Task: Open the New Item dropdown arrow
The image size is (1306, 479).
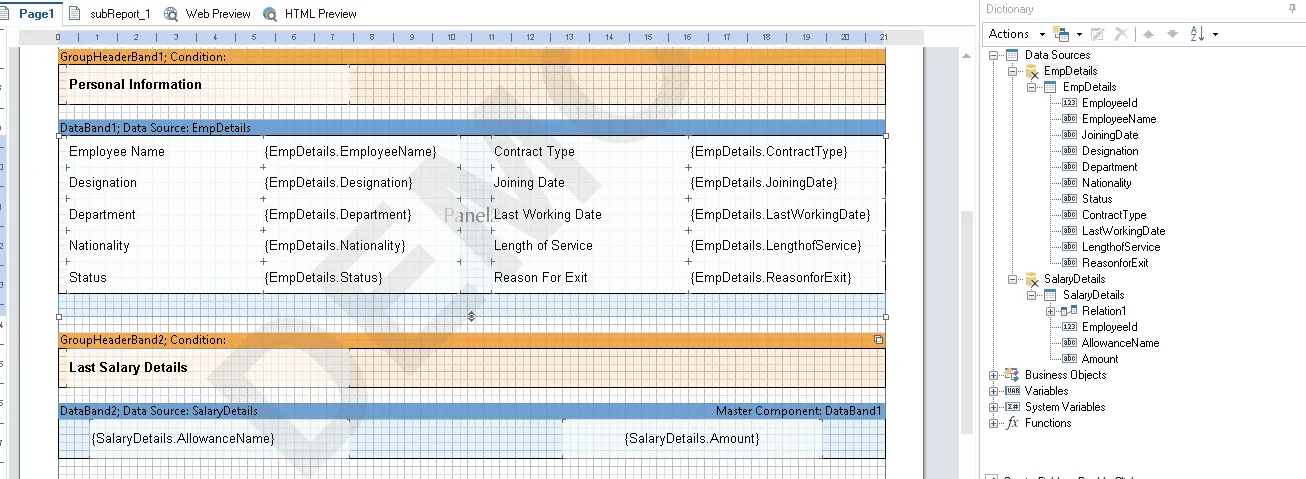Action: [1078, 34]
